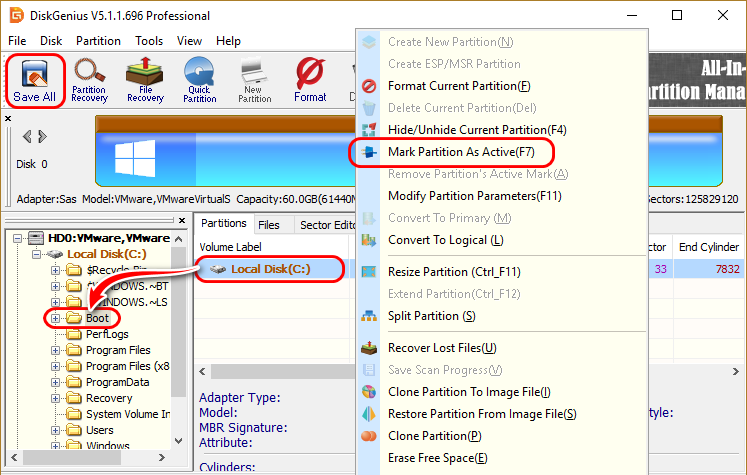Click the Restore Partition From Image File icon
The height and width of the screenshot is (475, 747).
[369, 414]
